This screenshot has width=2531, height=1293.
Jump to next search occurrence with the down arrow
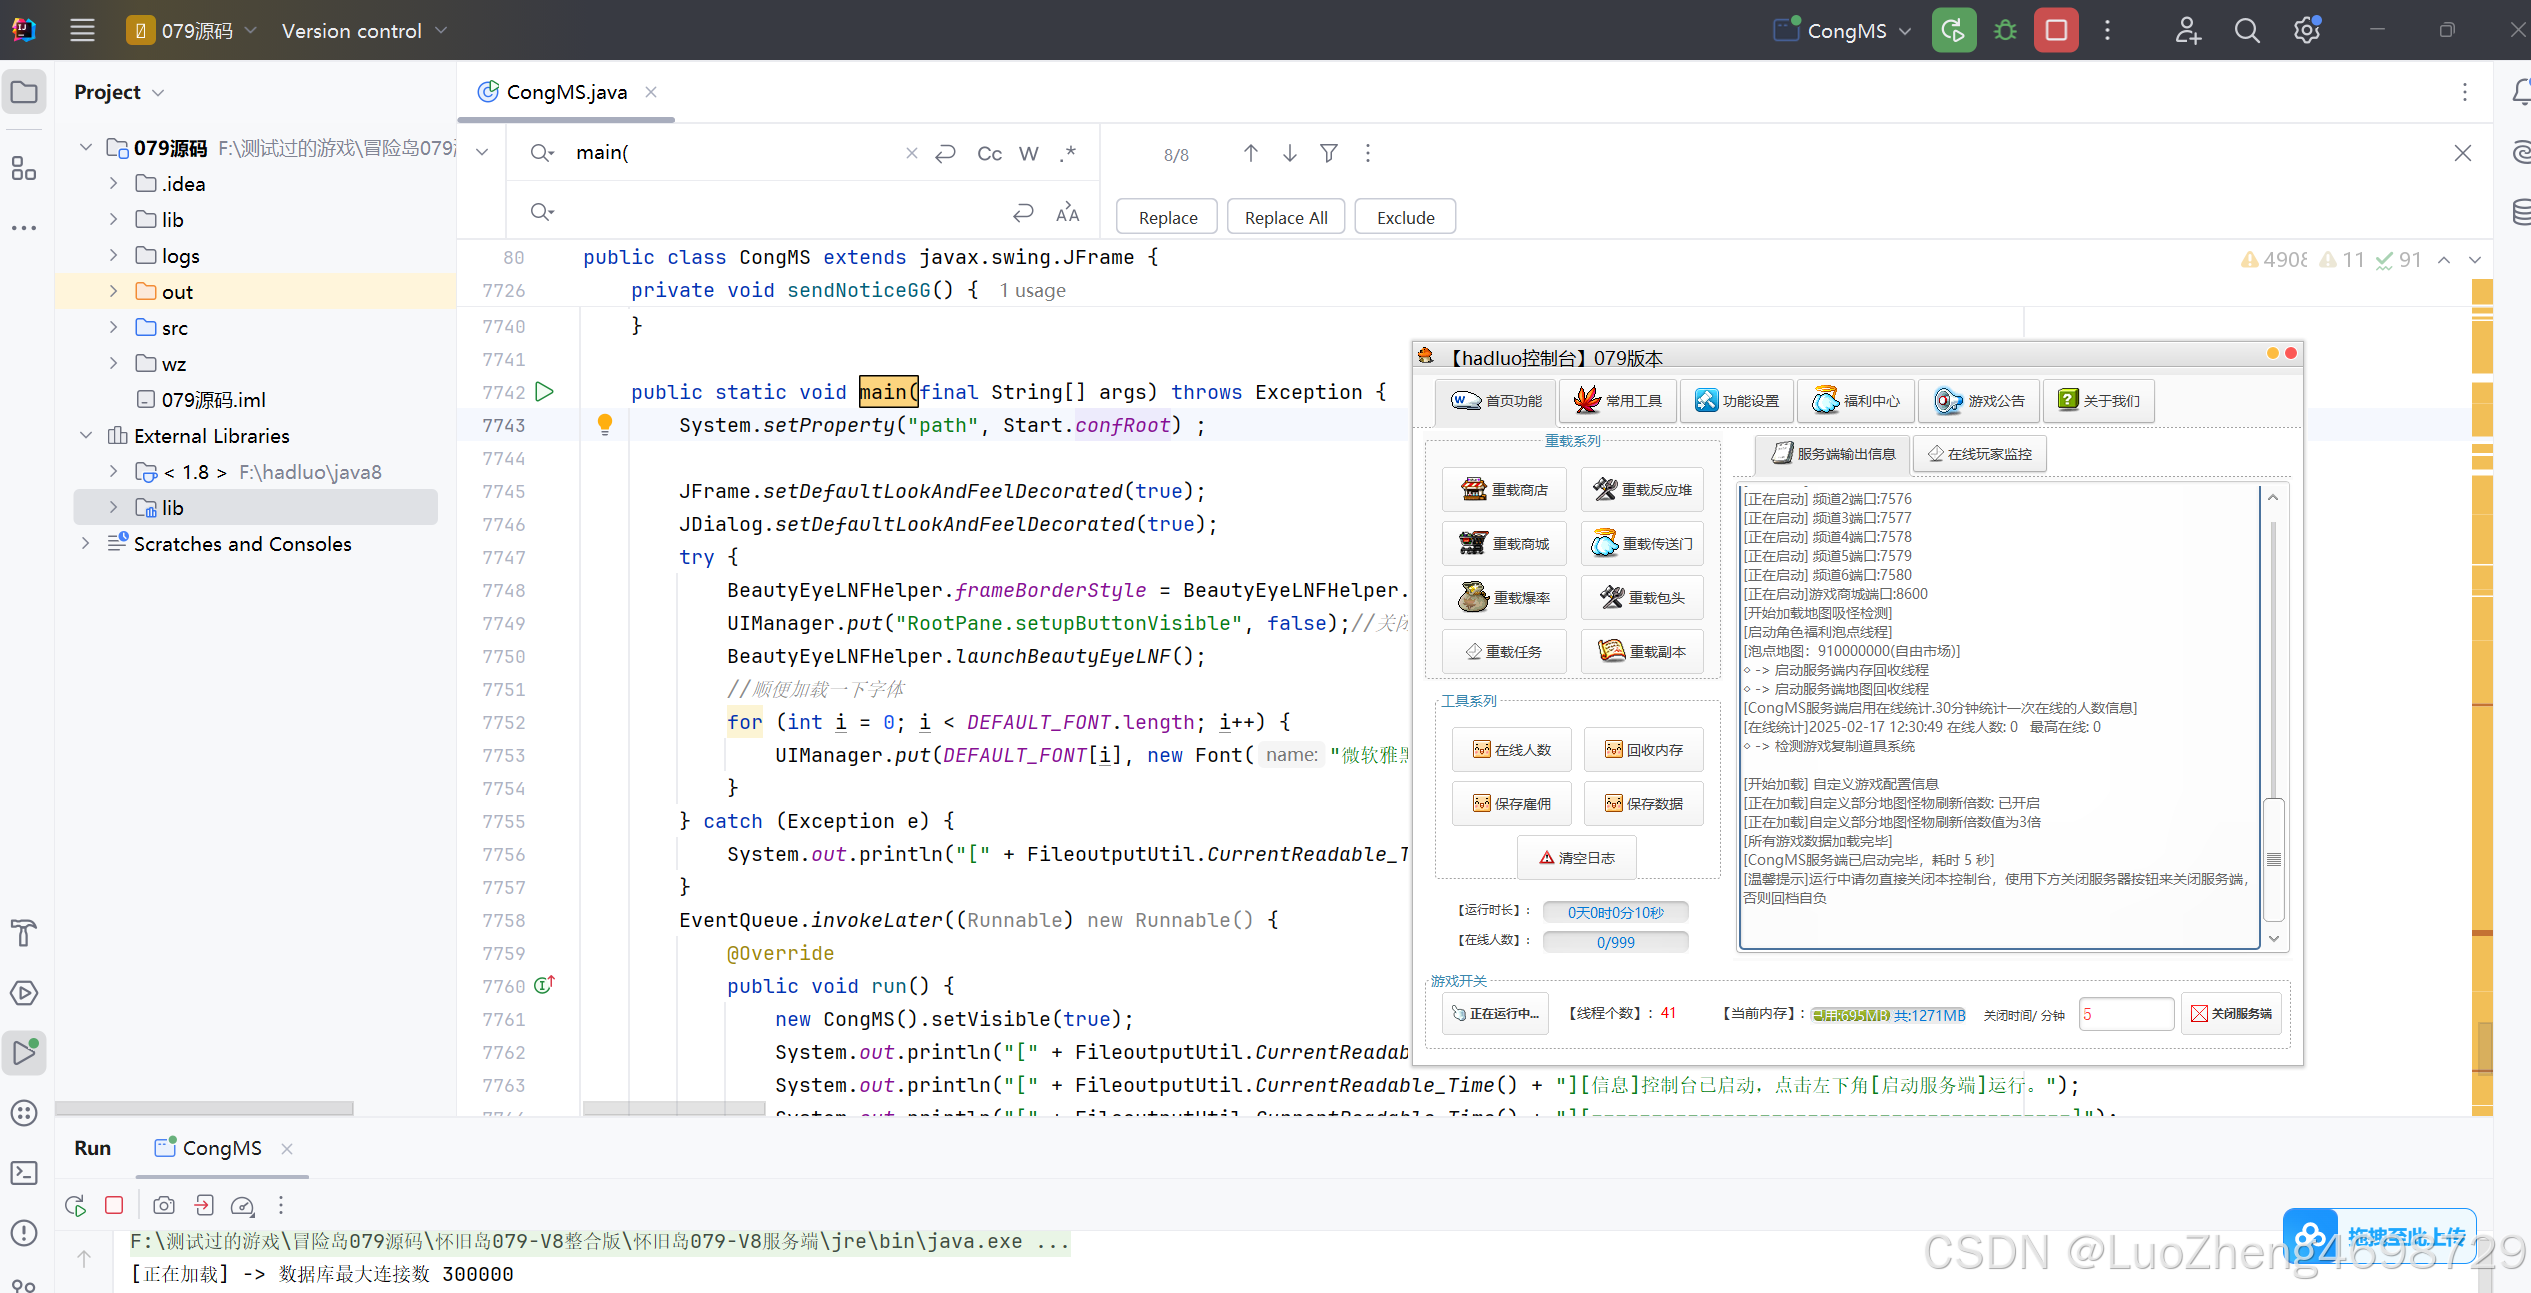pyautogui.click(x=1290, y=153)
